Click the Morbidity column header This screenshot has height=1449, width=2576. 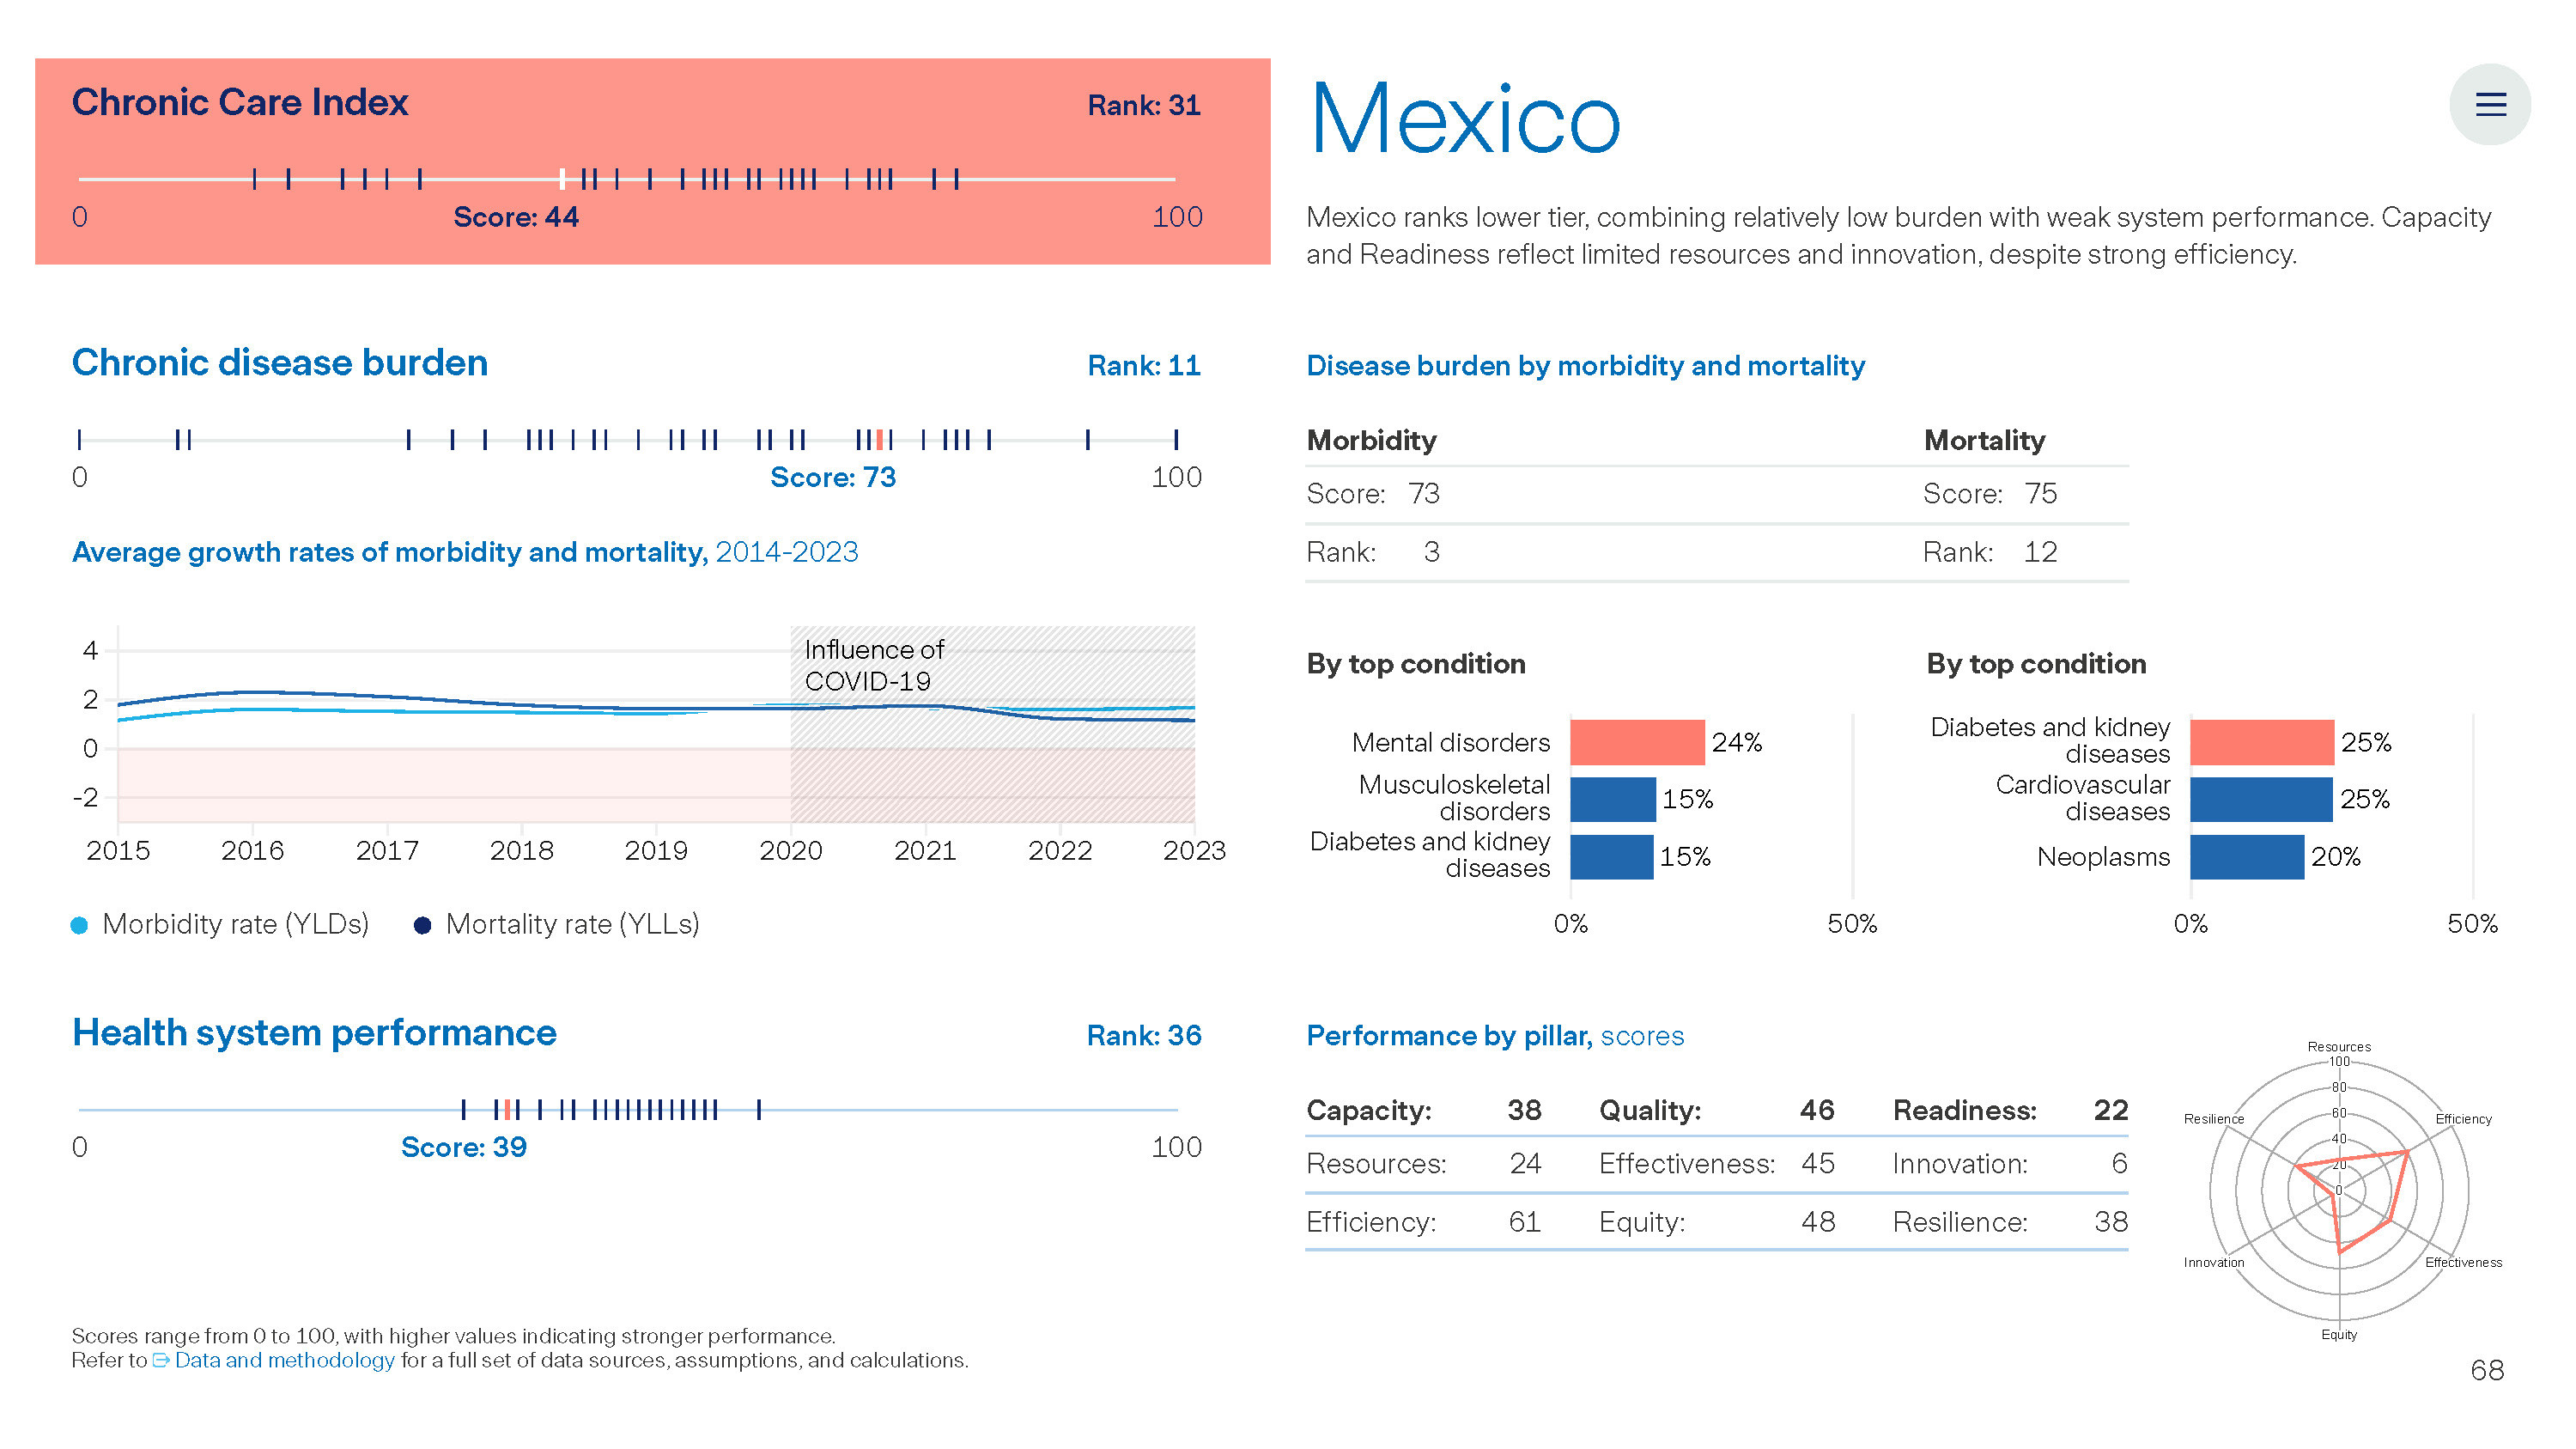point(1371,440)
